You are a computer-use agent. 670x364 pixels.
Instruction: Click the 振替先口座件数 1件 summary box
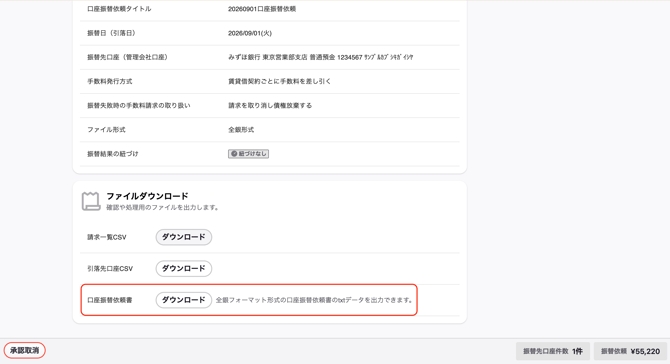pos(552,351)
